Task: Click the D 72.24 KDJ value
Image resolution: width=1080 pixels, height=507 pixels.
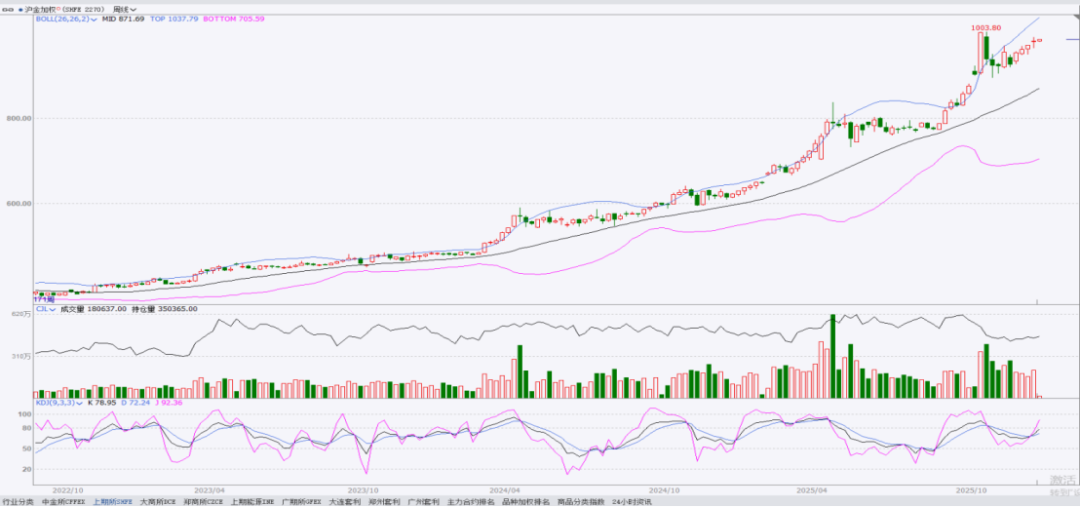Action: coord(135,401)
